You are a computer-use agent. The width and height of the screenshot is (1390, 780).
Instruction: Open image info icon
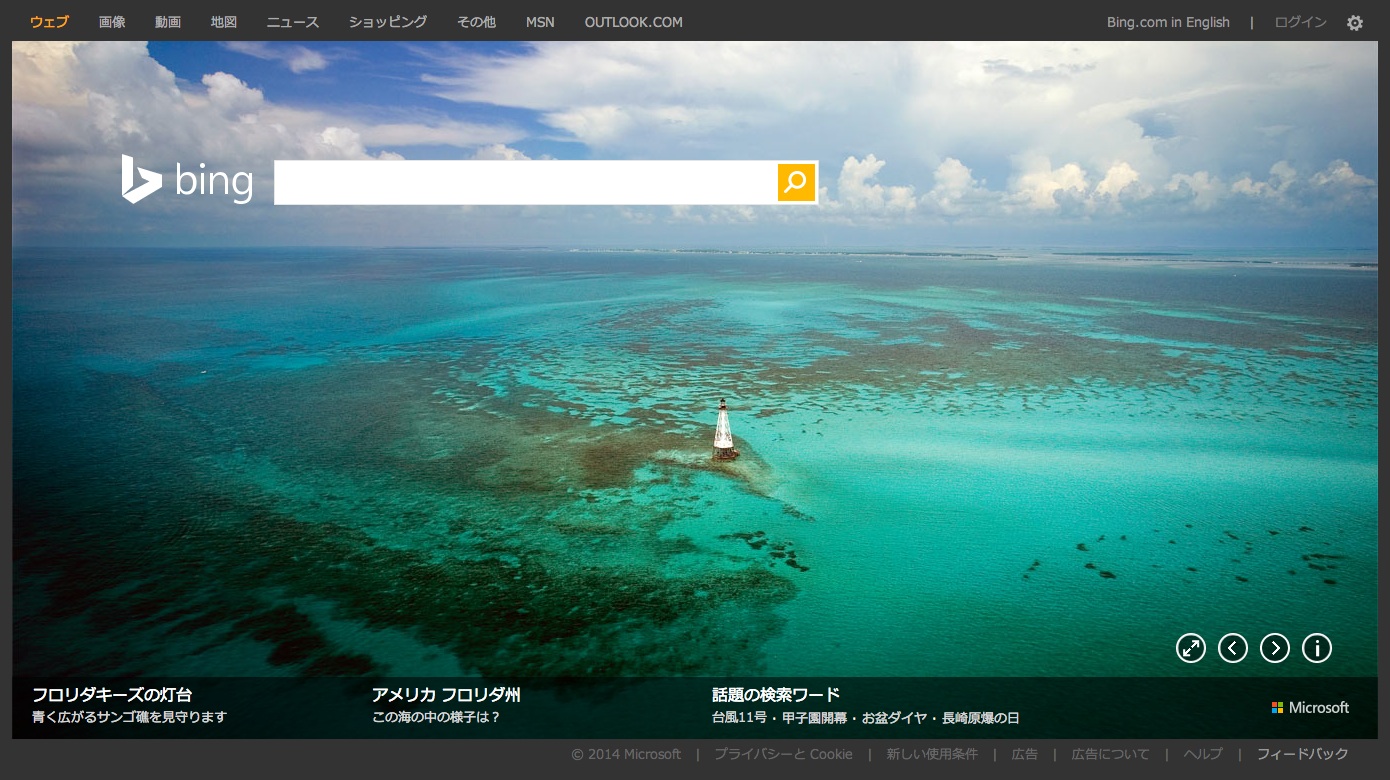point(1317,648)
